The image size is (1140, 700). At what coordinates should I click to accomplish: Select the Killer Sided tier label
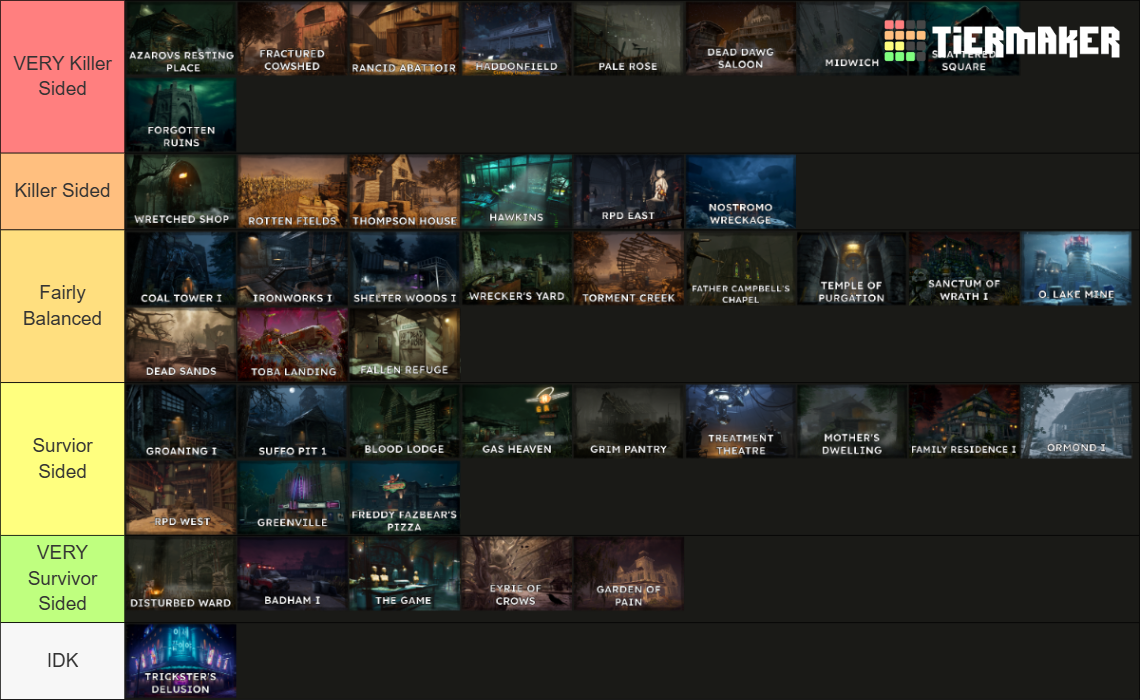63,191
